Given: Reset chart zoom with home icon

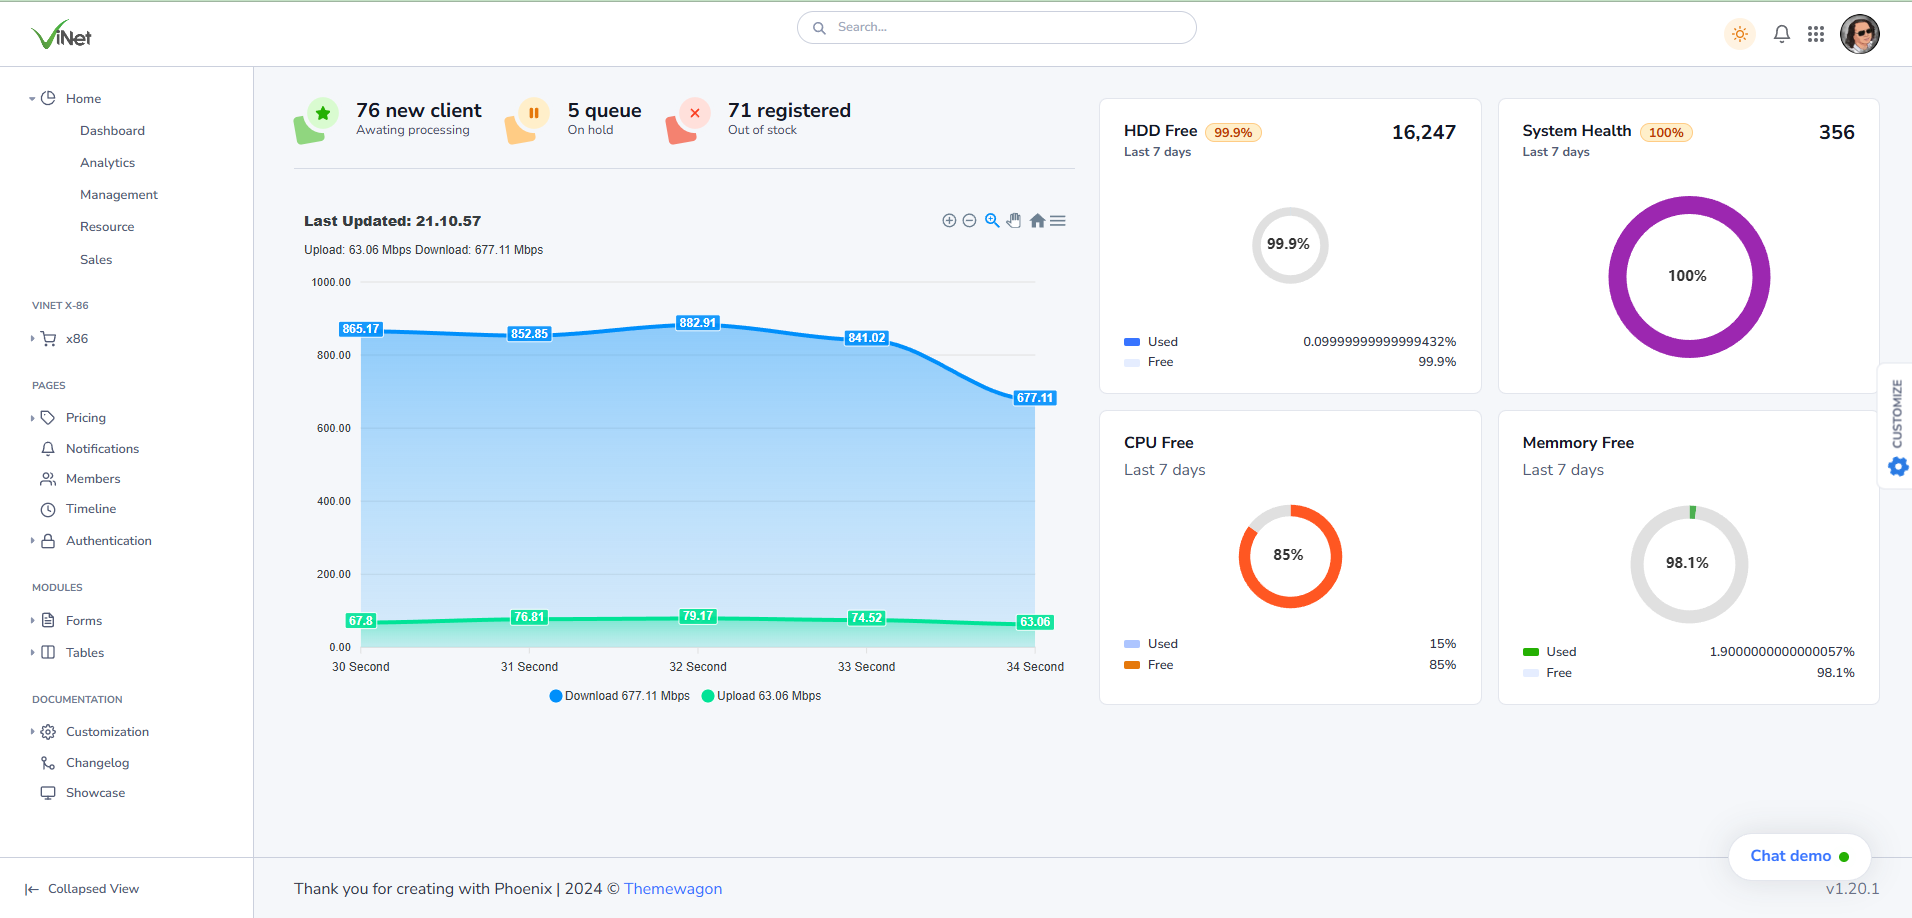Looking at the screenshot, I should 1037,221.
